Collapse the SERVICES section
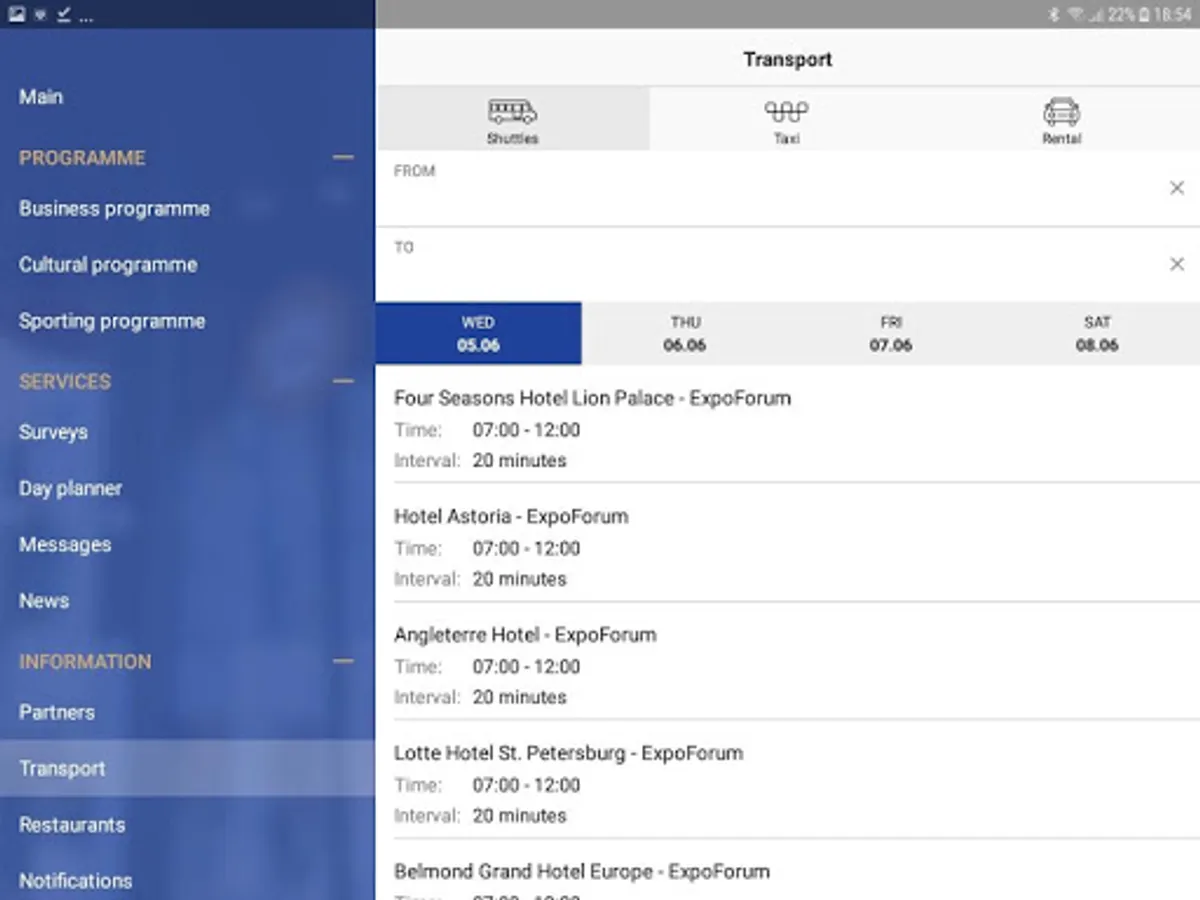 coord(343,381)
